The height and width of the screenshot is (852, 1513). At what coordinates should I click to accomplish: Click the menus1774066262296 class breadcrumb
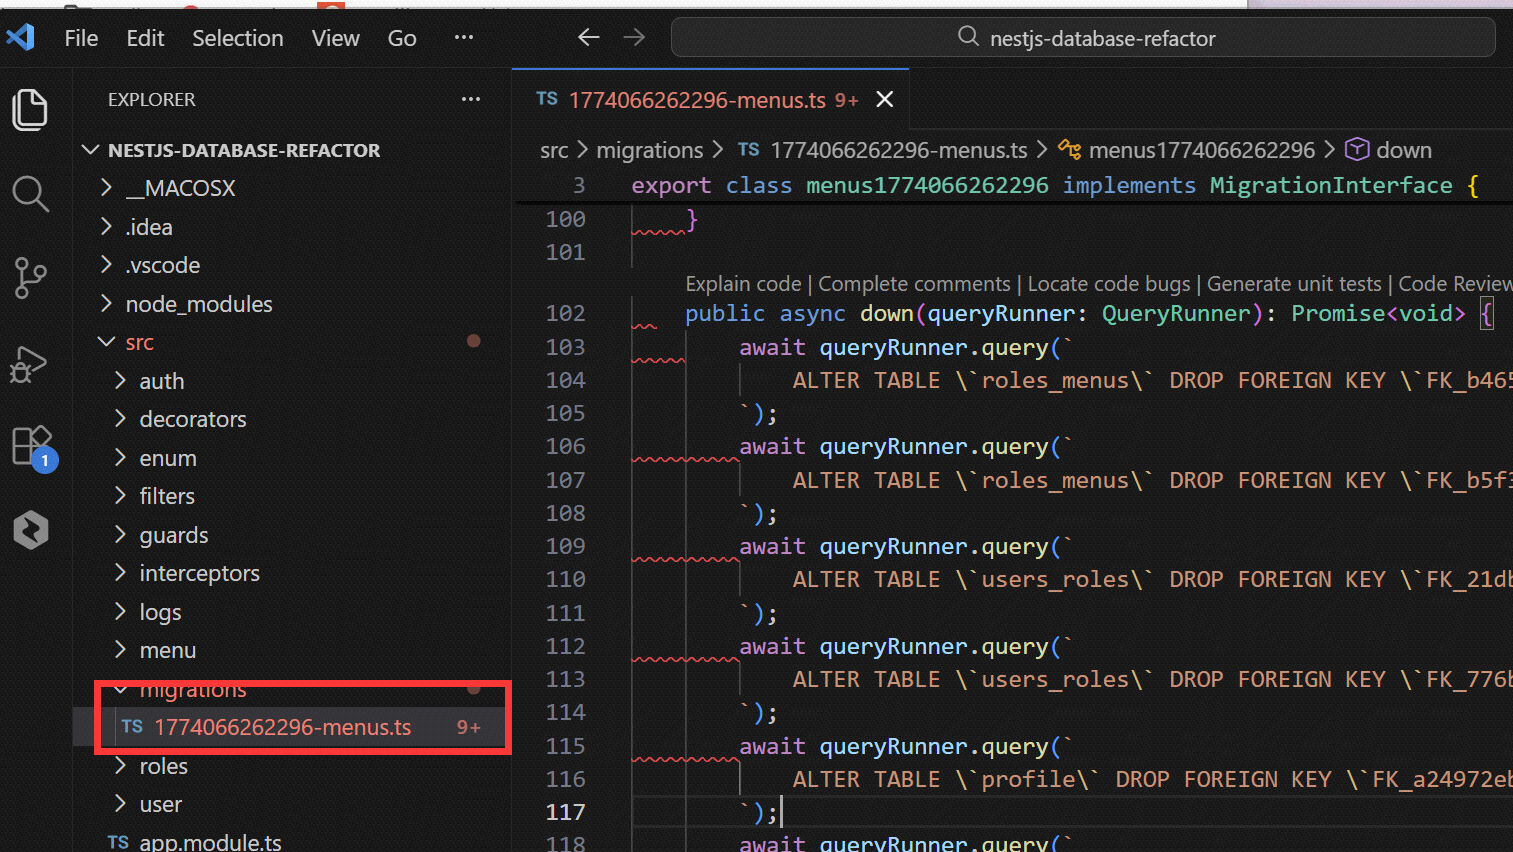[x=1202, y=150]
